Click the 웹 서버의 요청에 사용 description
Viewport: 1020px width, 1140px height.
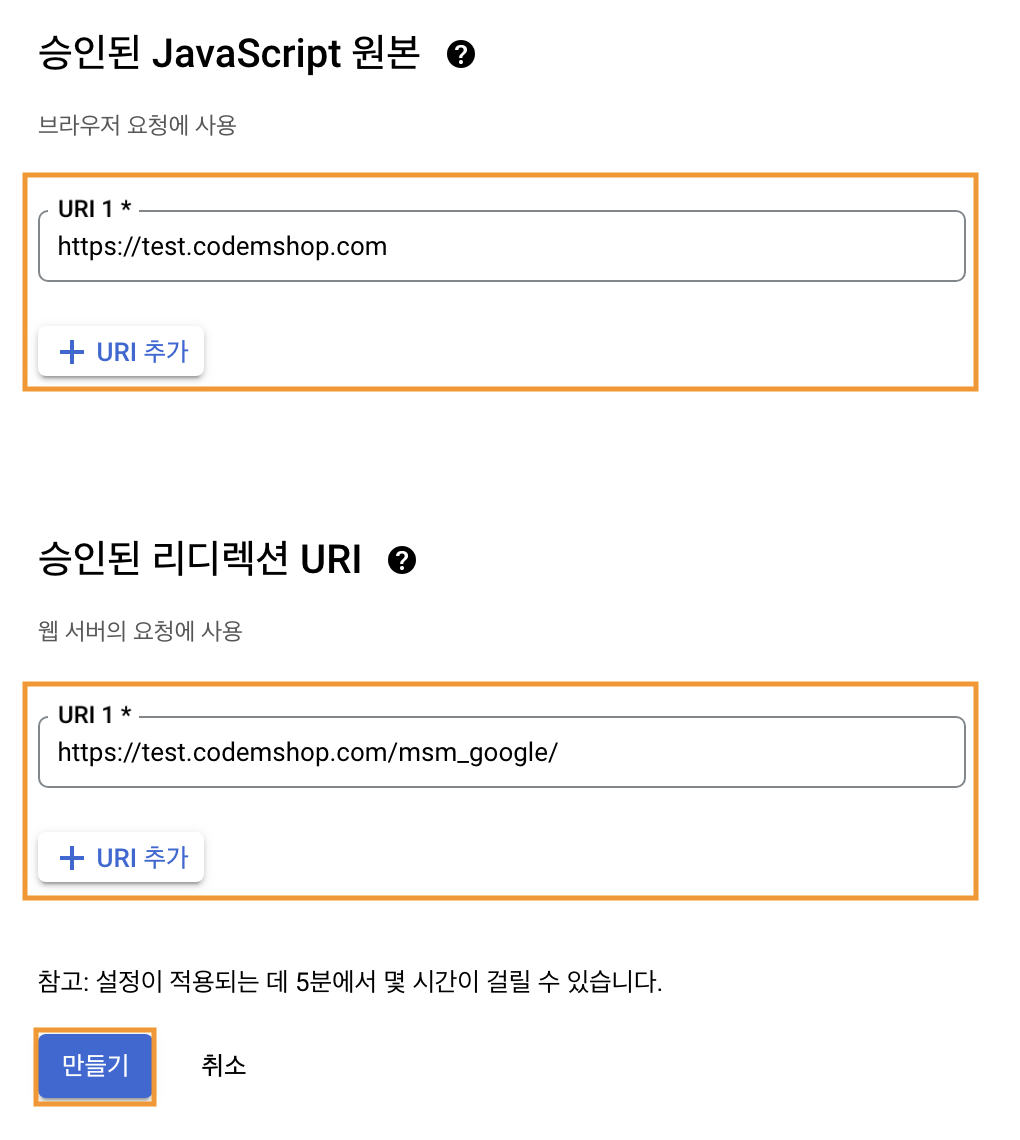[x=140, y=631]
